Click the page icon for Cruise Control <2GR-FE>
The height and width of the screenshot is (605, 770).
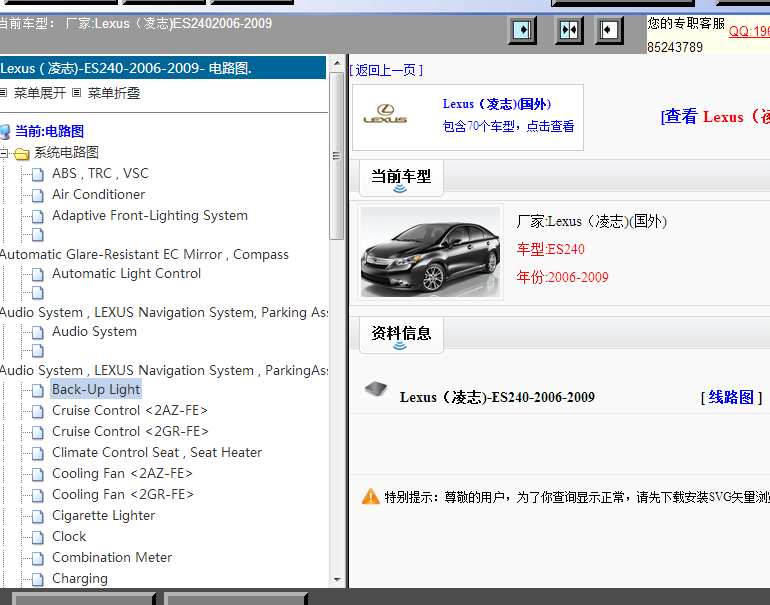click(38, 433)
